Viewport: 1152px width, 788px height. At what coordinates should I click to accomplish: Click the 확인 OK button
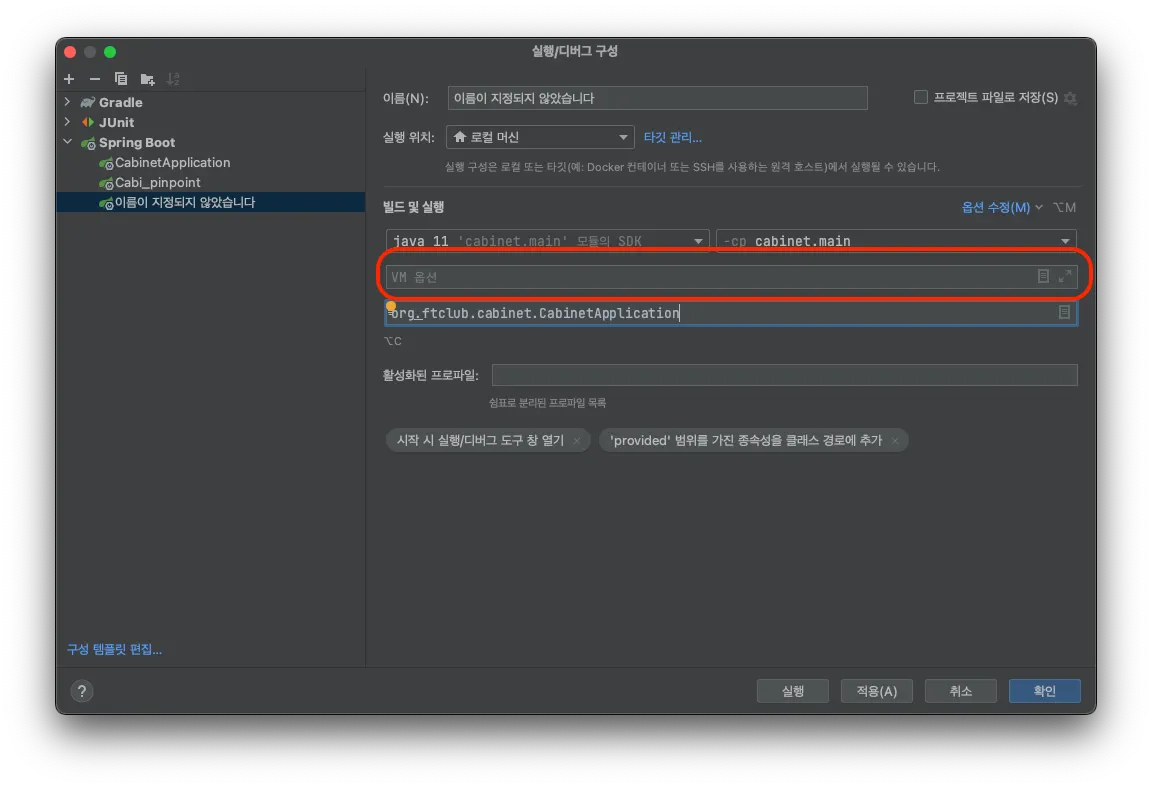[1044, 691]
